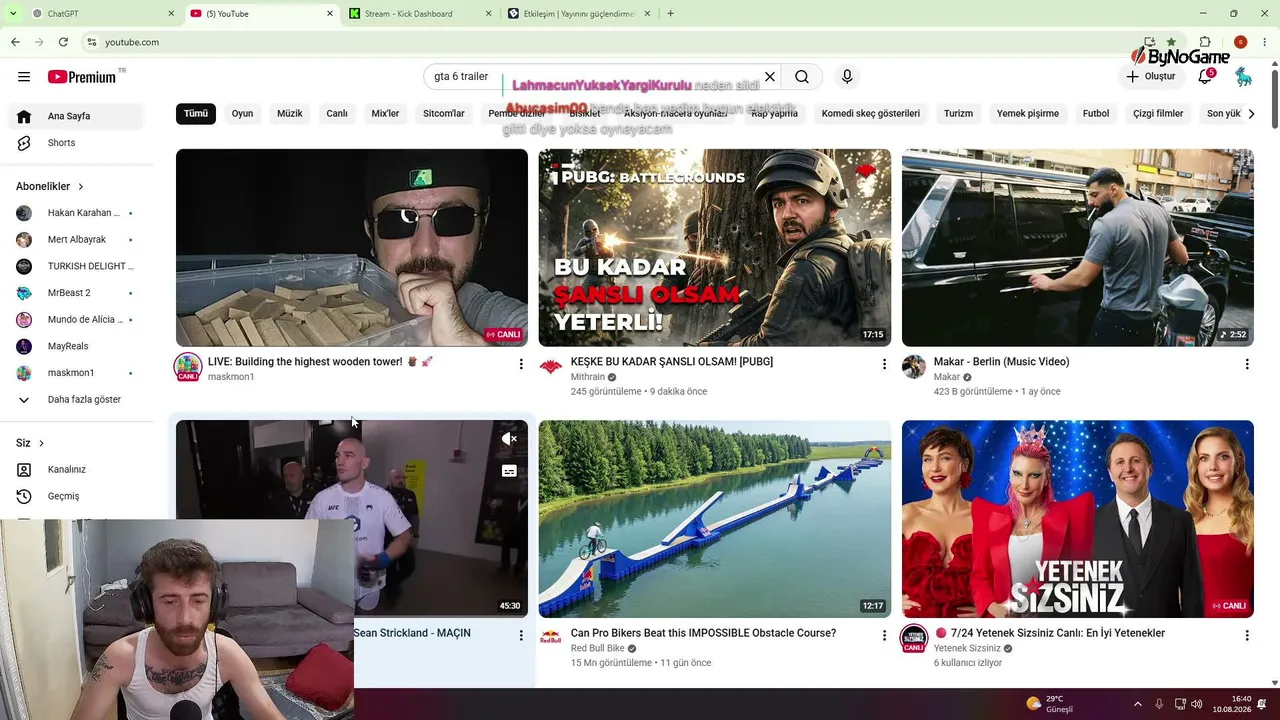The image size is (1280, 720).
Task: Open the Siz section chevron
Action: click(x=41, y=443)
